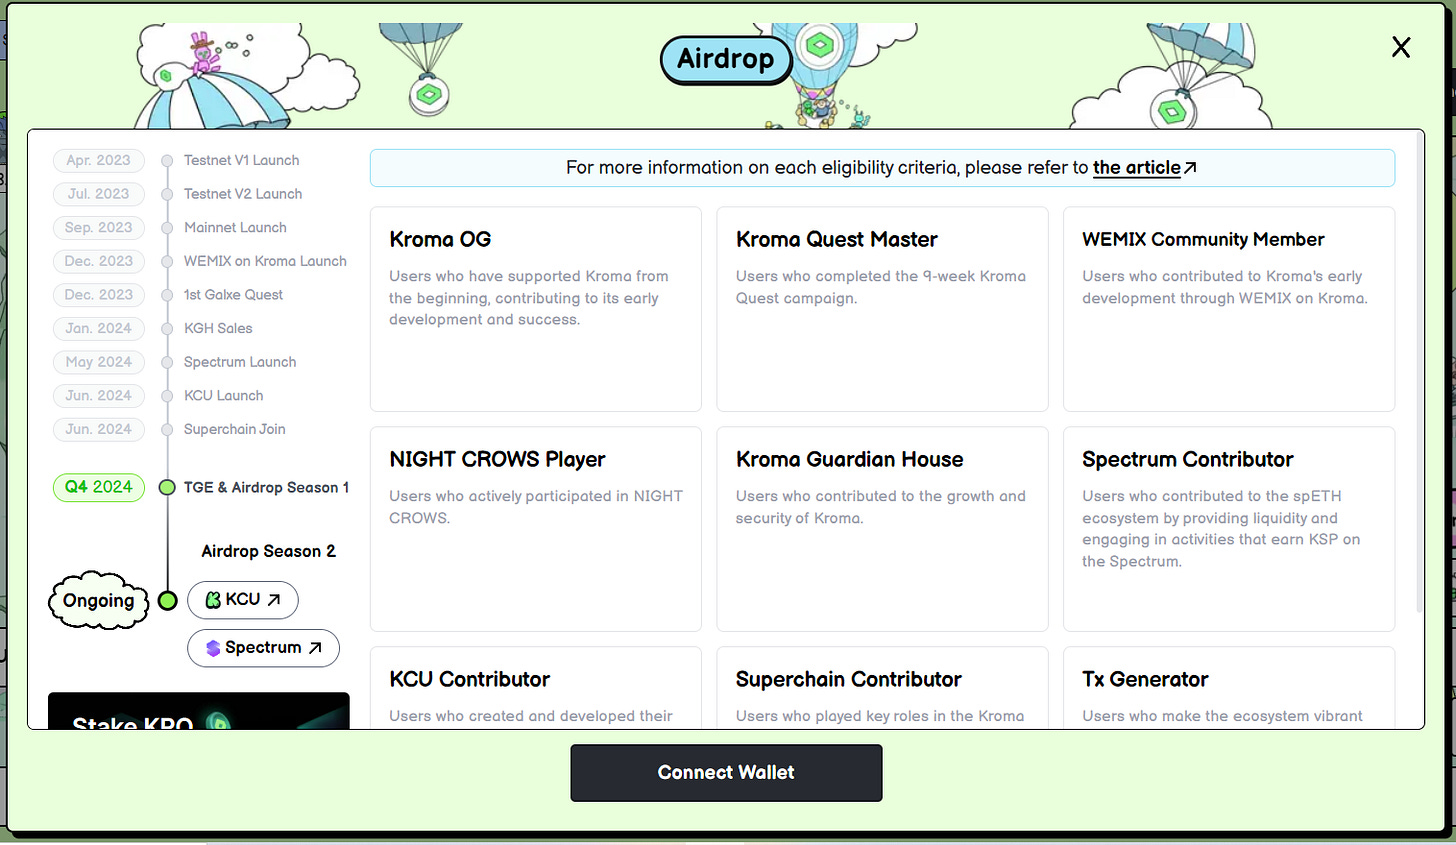Click the Airdrop title badge

(x=726, y=59)
